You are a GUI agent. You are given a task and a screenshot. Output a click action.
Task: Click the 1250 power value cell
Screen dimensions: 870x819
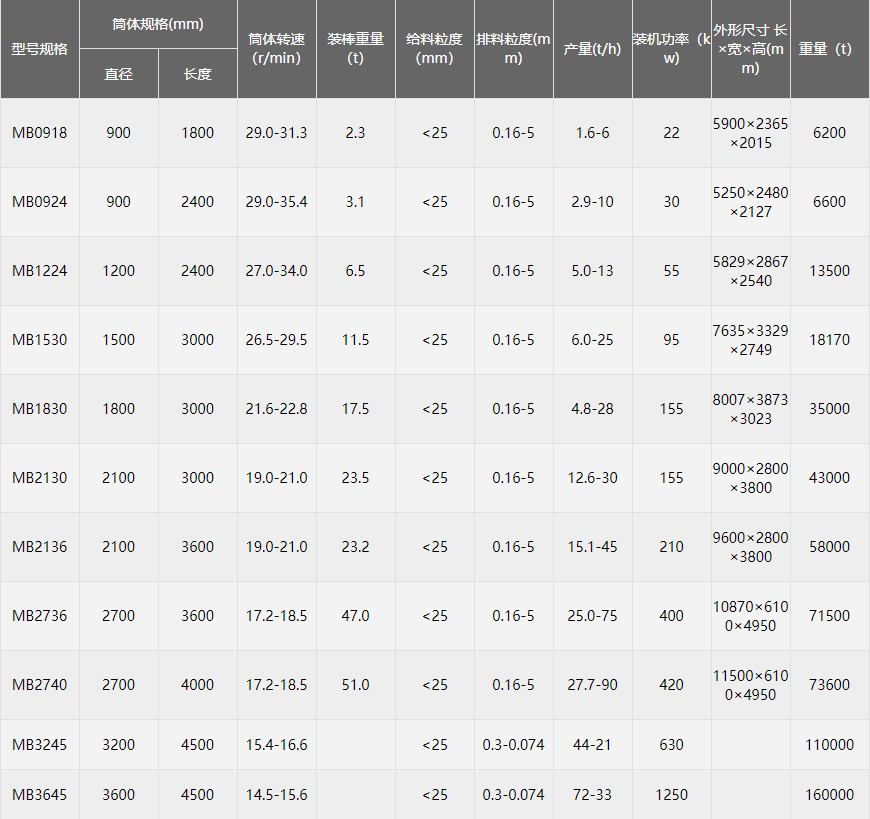[671, 795]
